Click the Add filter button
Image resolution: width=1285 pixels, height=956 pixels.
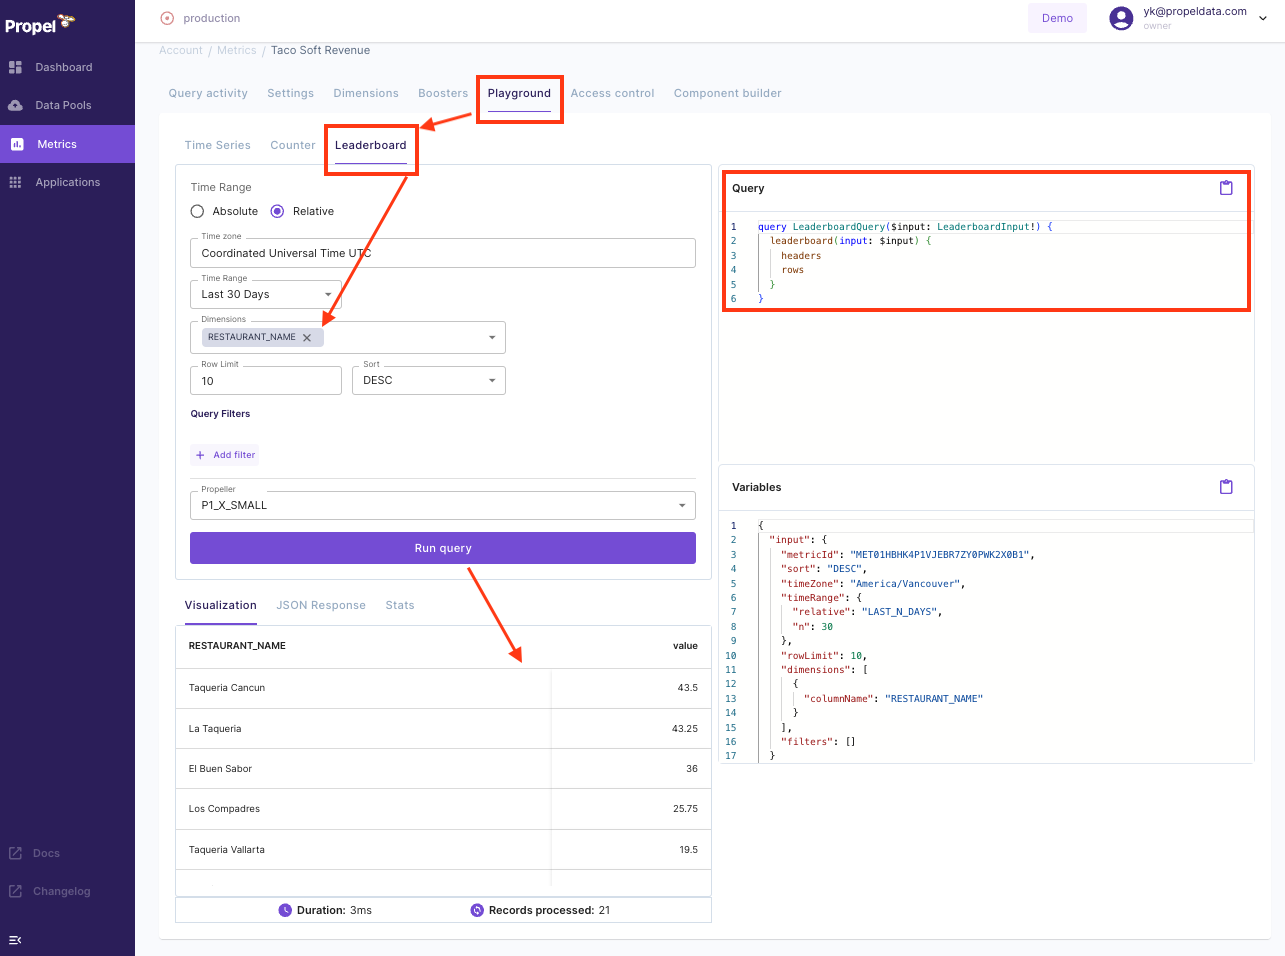pyautogui.click(x=225, y=455)
